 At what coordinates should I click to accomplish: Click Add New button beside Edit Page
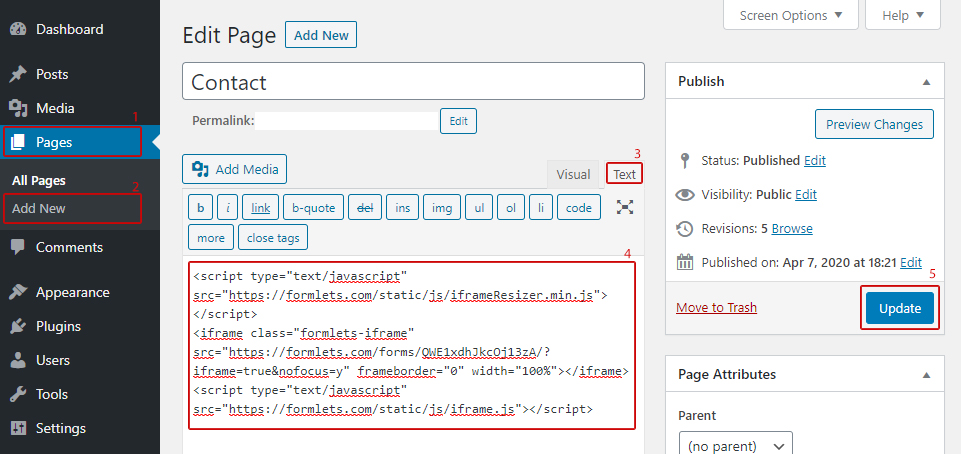tap(321, 35)
